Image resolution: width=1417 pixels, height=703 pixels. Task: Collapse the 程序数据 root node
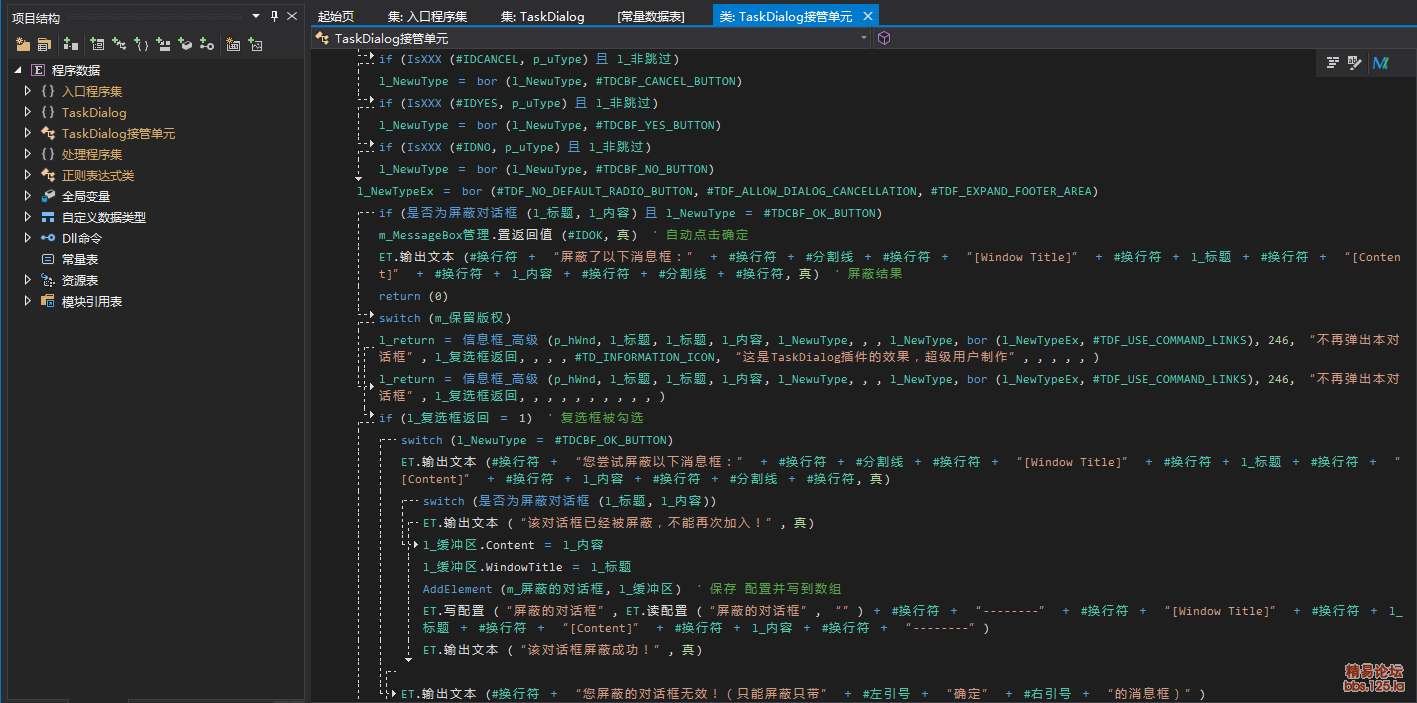17,70
